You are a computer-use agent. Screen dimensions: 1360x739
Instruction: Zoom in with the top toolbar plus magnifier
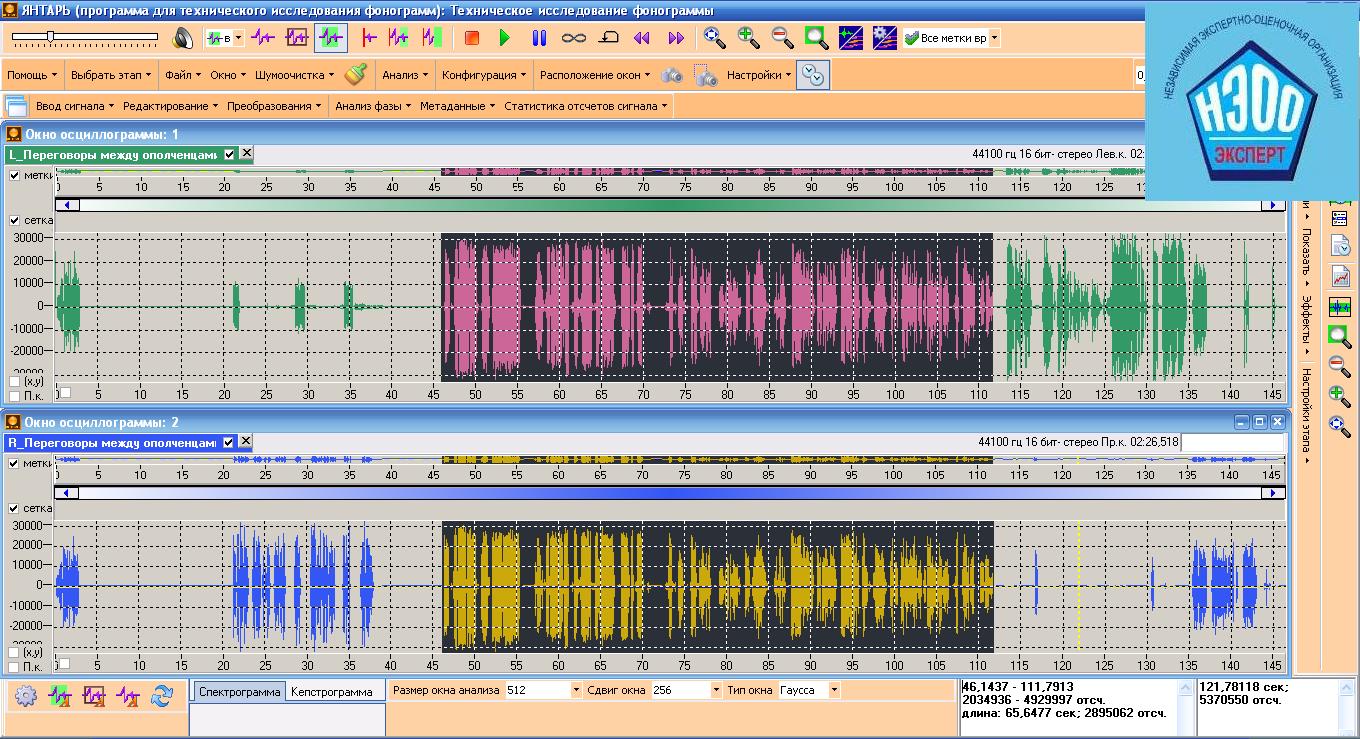point(748,38)
